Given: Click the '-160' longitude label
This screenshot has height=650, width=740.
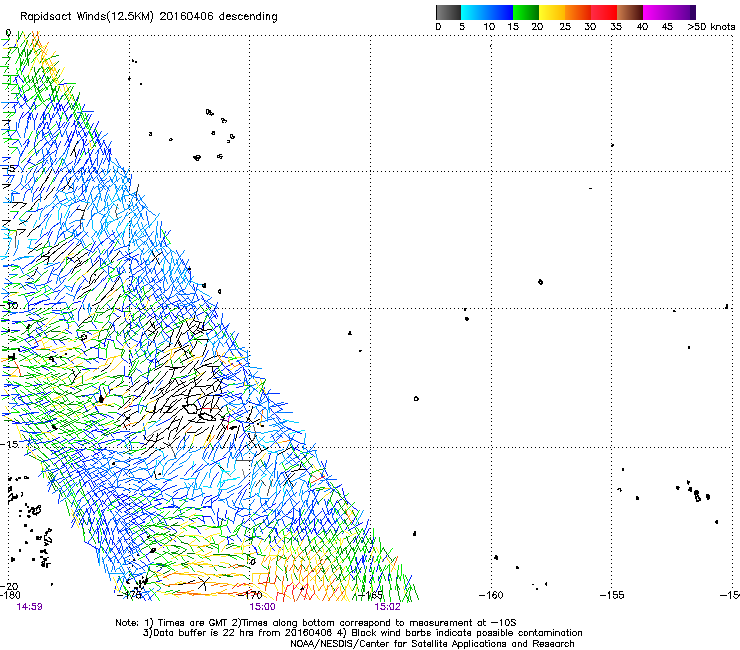Looking at the screenshot, I should [491, 595].
